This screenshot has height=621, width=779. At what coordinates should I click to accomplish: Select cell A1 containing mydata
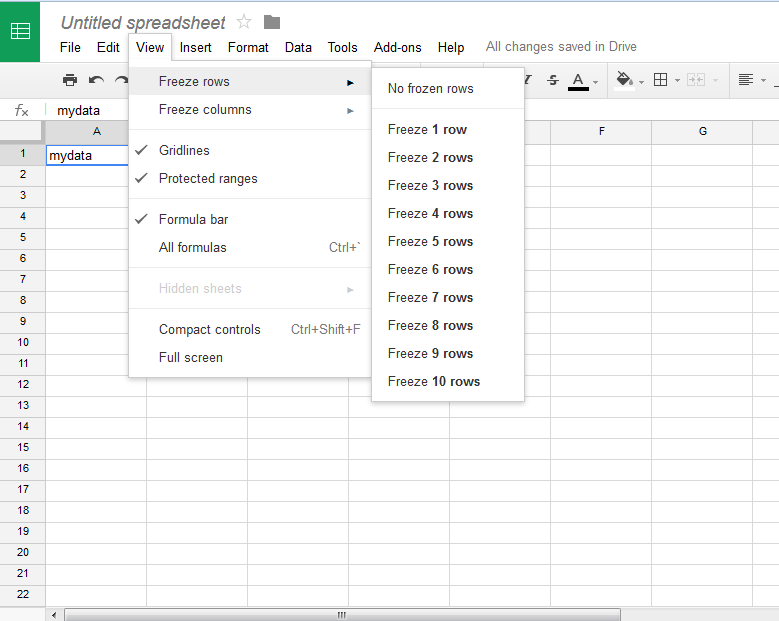[87, 155]
